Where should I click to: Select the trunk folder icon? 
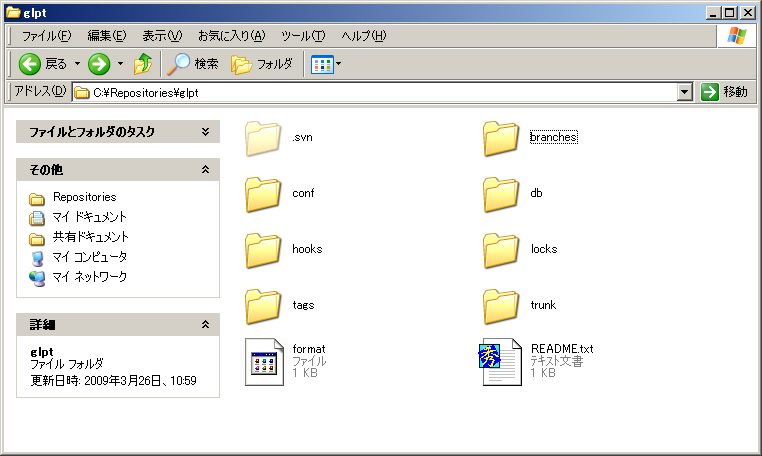pos(501,306)
